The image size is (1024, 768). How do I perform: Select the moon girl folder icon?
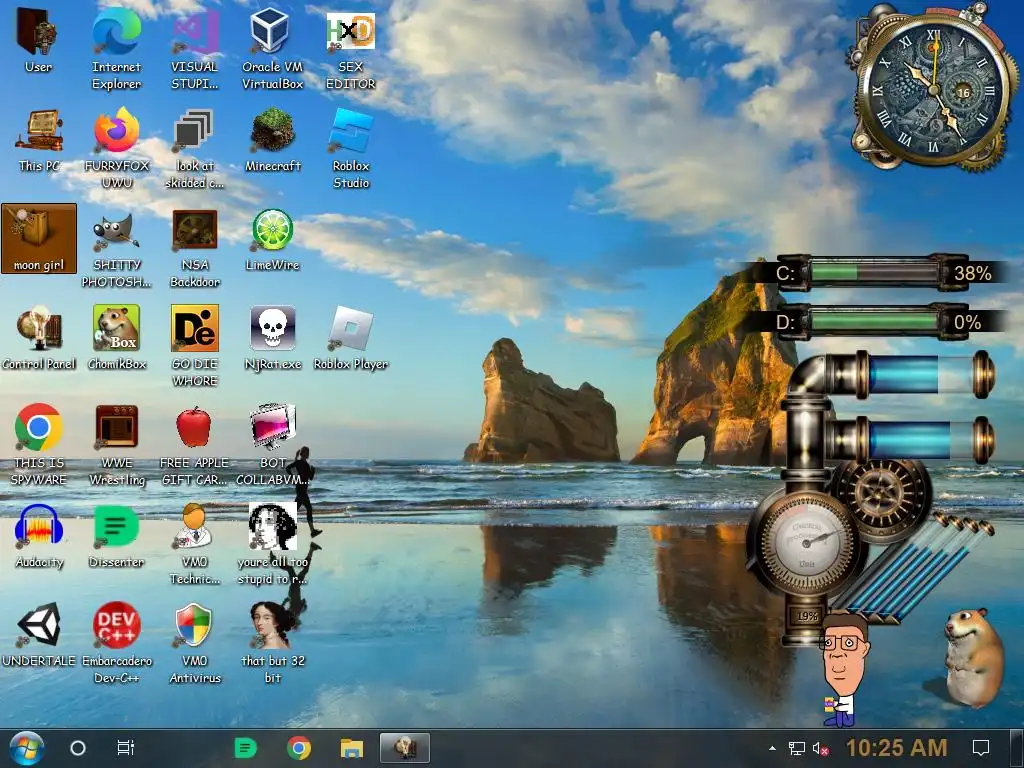coord(39,238)
